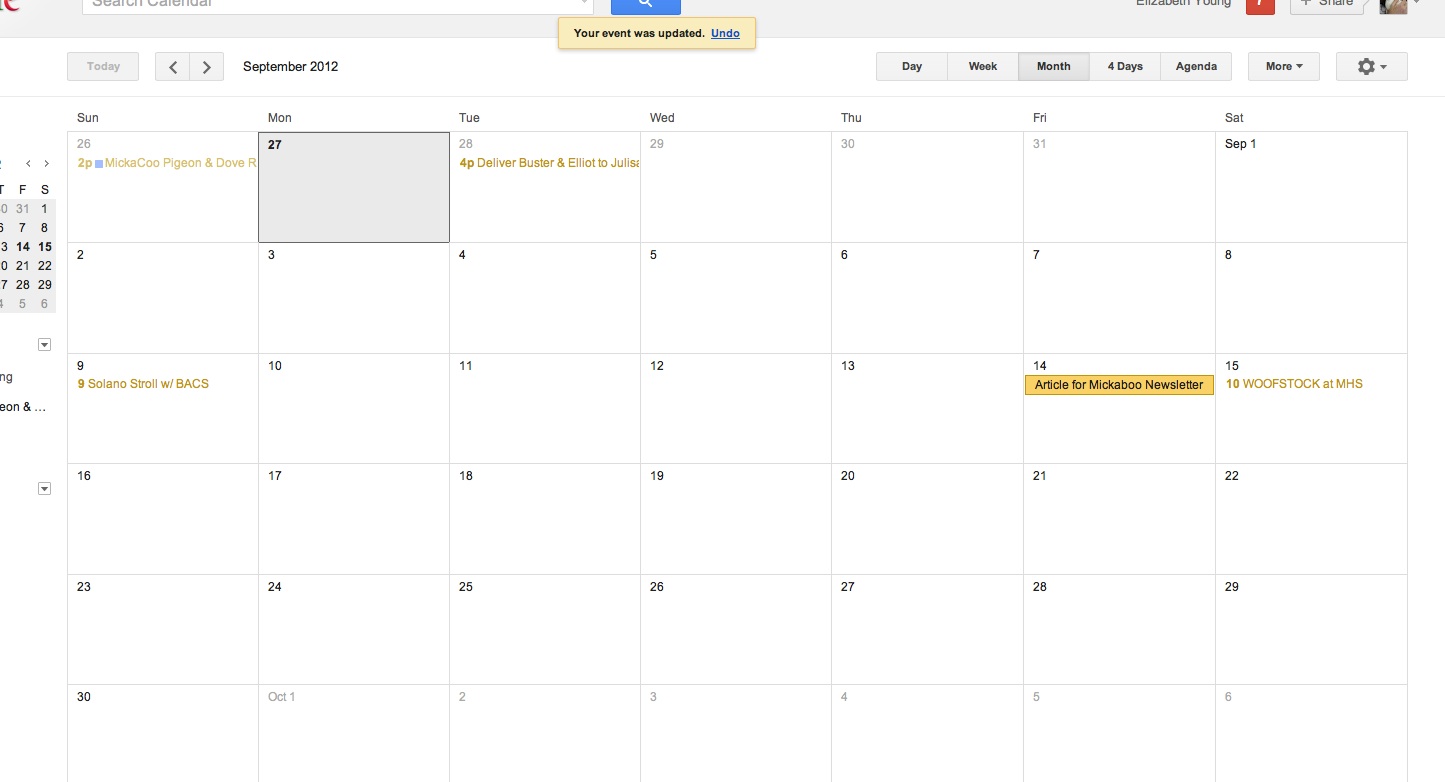
Task: Click the red notifications count badge
Action: [x=1260, y=5]
